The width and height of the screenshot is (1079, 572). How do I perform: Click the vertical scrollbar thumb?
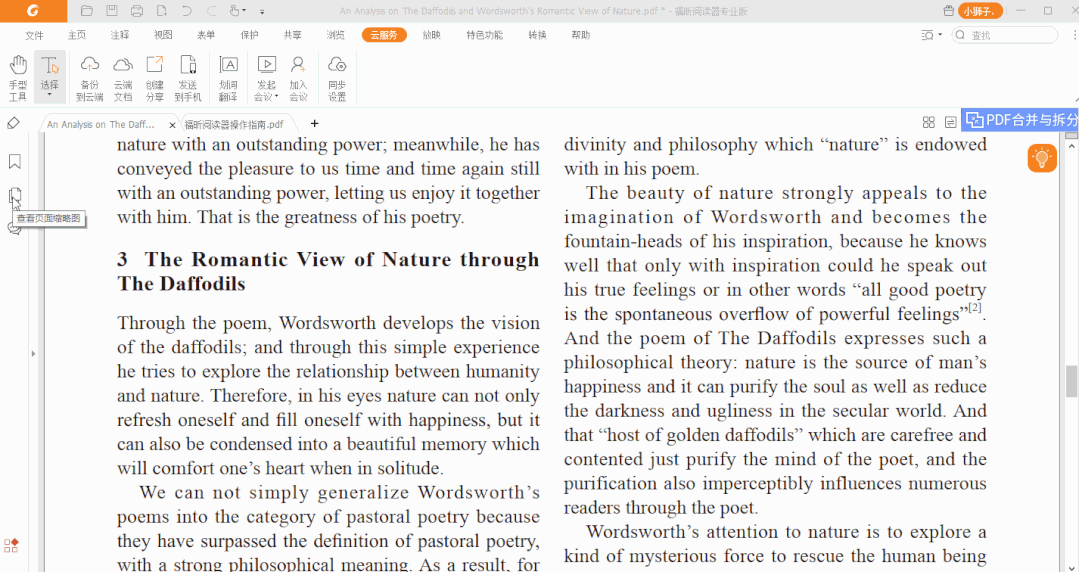pos(1071,380)
